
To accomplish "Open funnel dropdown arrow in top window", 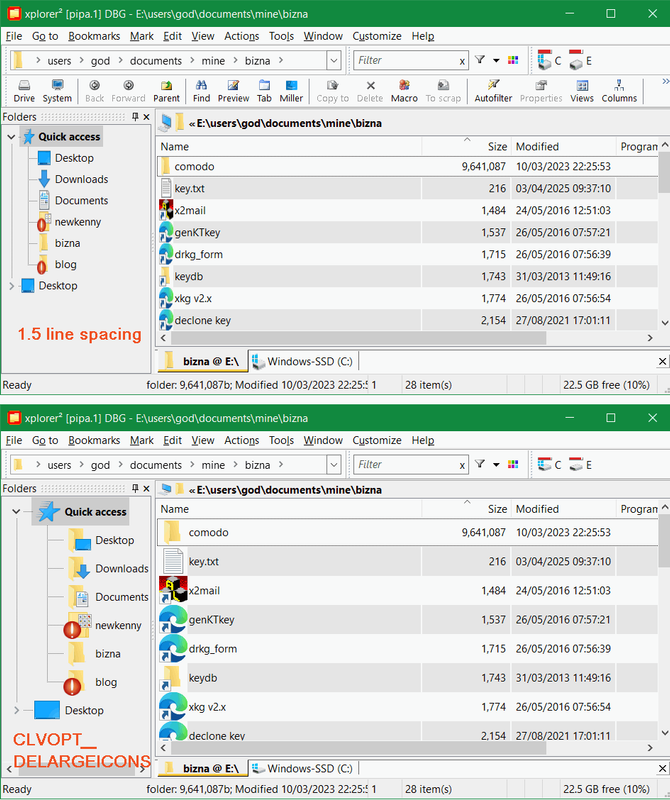I will pyautogui.click(x=496, y=61).
